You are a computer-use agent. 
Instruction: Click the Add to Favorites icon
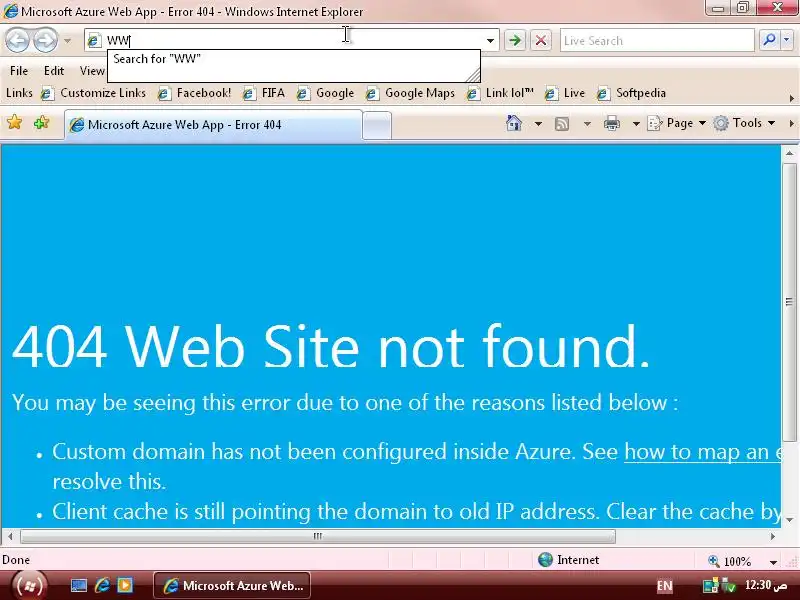tap(41, 122)
